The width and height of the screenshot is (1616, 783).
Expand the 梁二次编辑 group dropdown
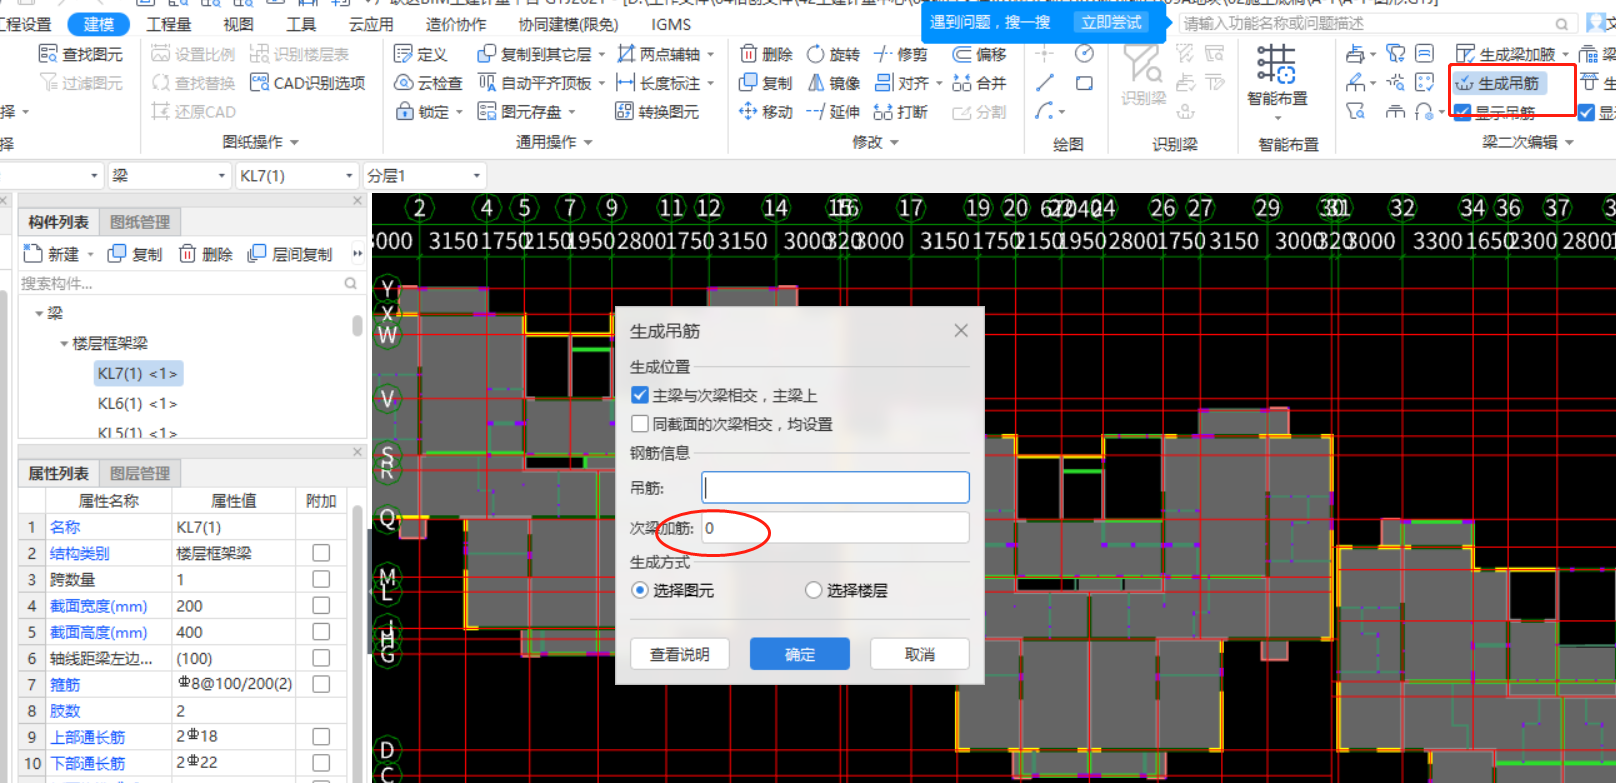pyautogui.click(x=1569, y=143)
